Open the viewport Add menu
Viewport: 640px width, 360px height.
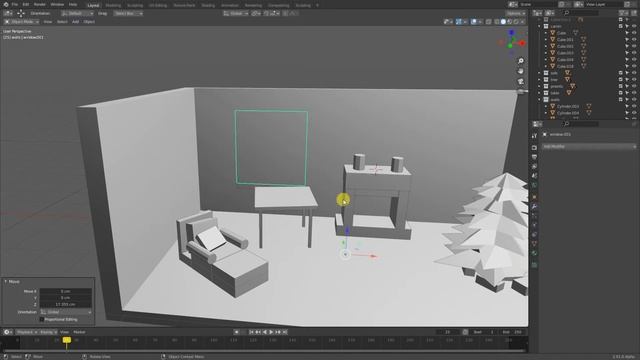(75, 22)
